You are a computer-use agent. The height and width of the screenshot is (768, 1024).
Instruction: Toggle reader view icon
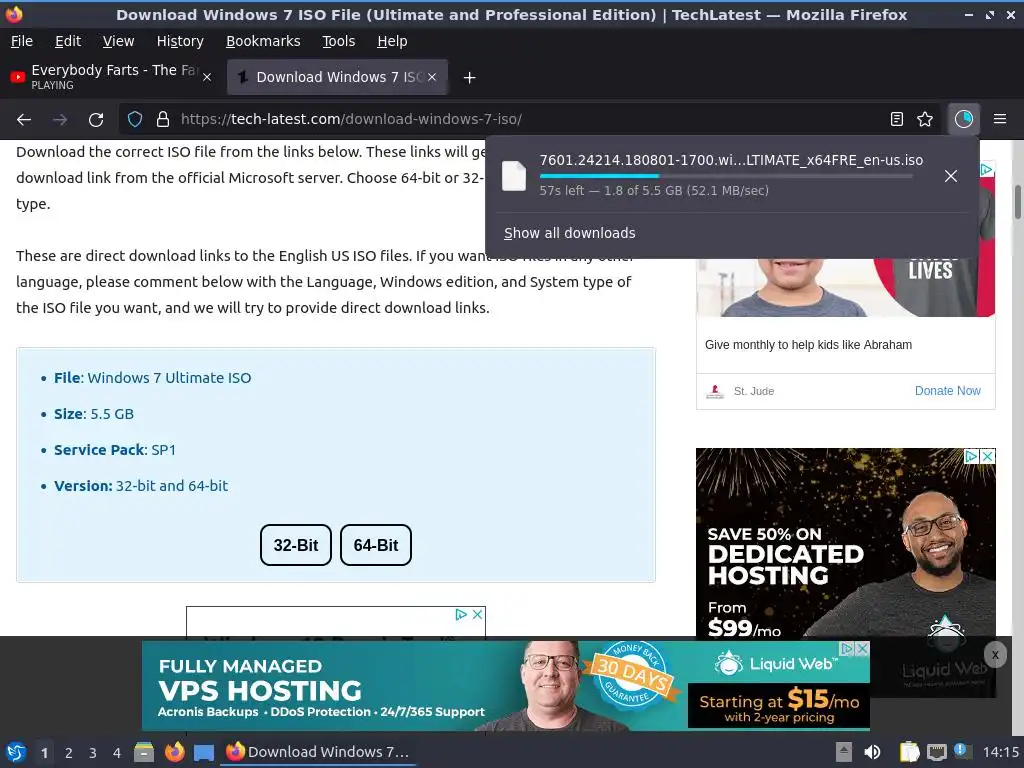[x=897, y=120]
